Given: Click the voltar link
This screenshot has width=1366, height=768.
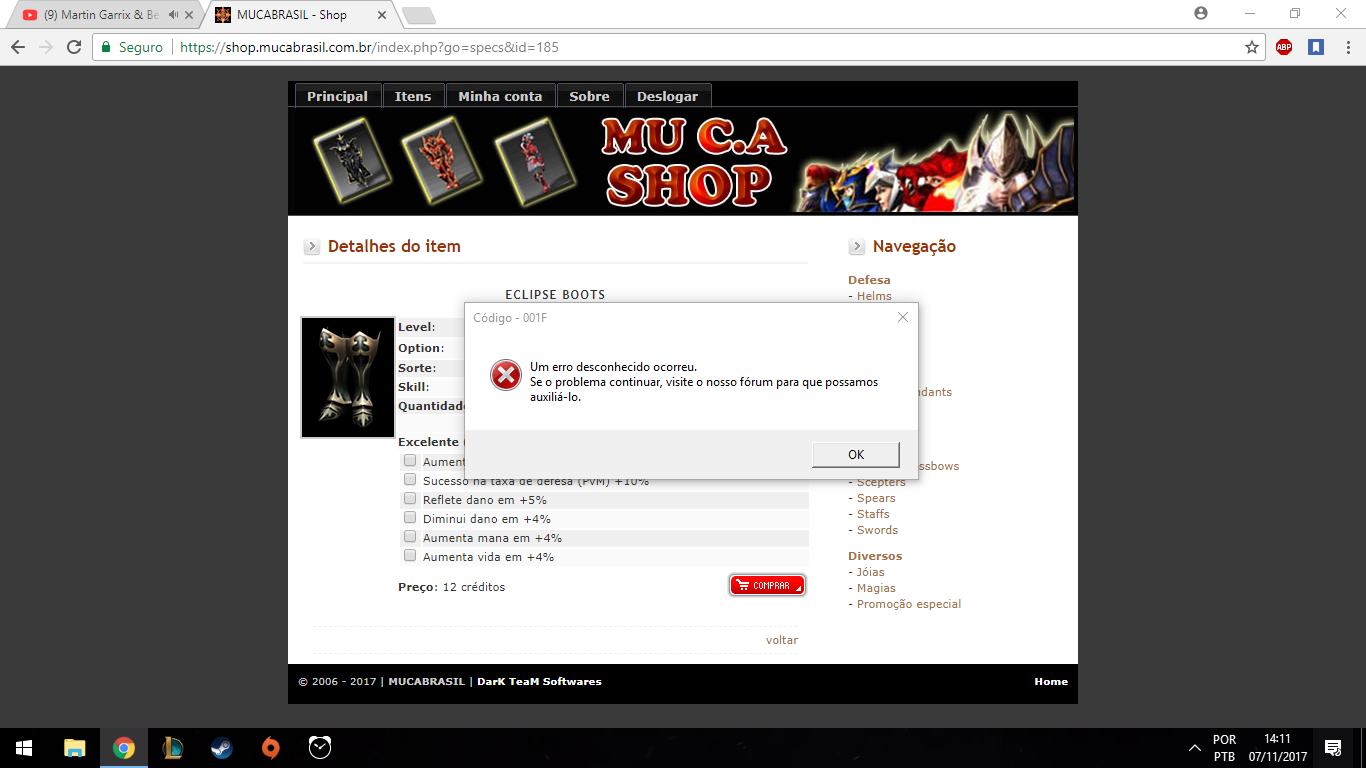Looking at the screenshot, I should [782, 640].
